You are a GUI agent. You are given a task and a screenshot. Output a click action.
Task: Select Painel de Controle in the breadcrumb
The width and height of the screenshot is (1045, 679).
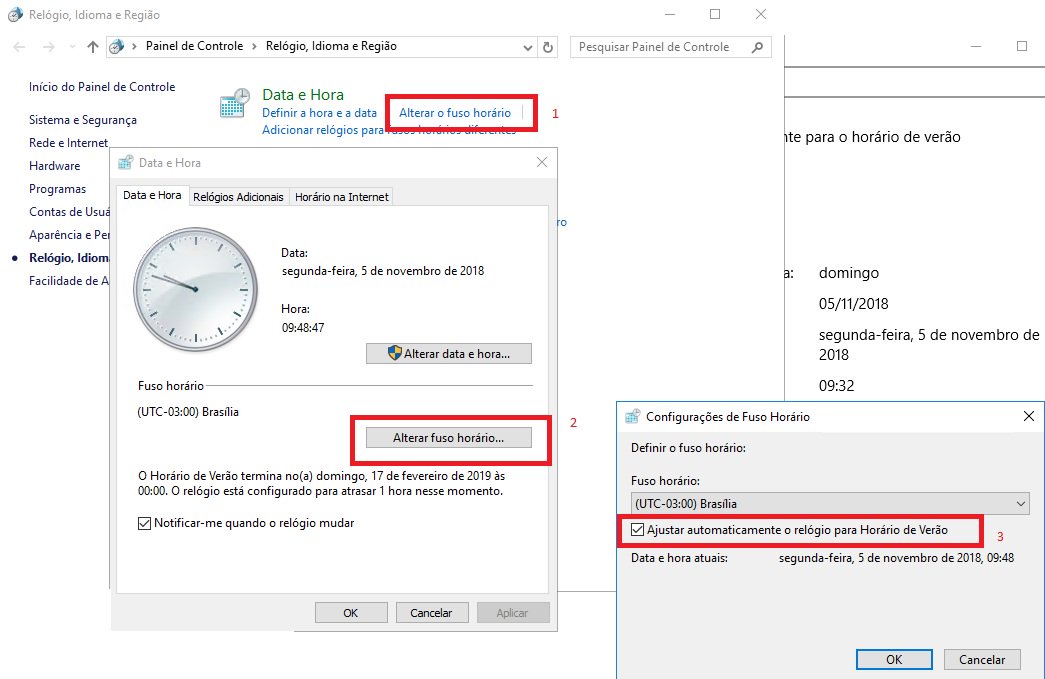coord(195,46)
